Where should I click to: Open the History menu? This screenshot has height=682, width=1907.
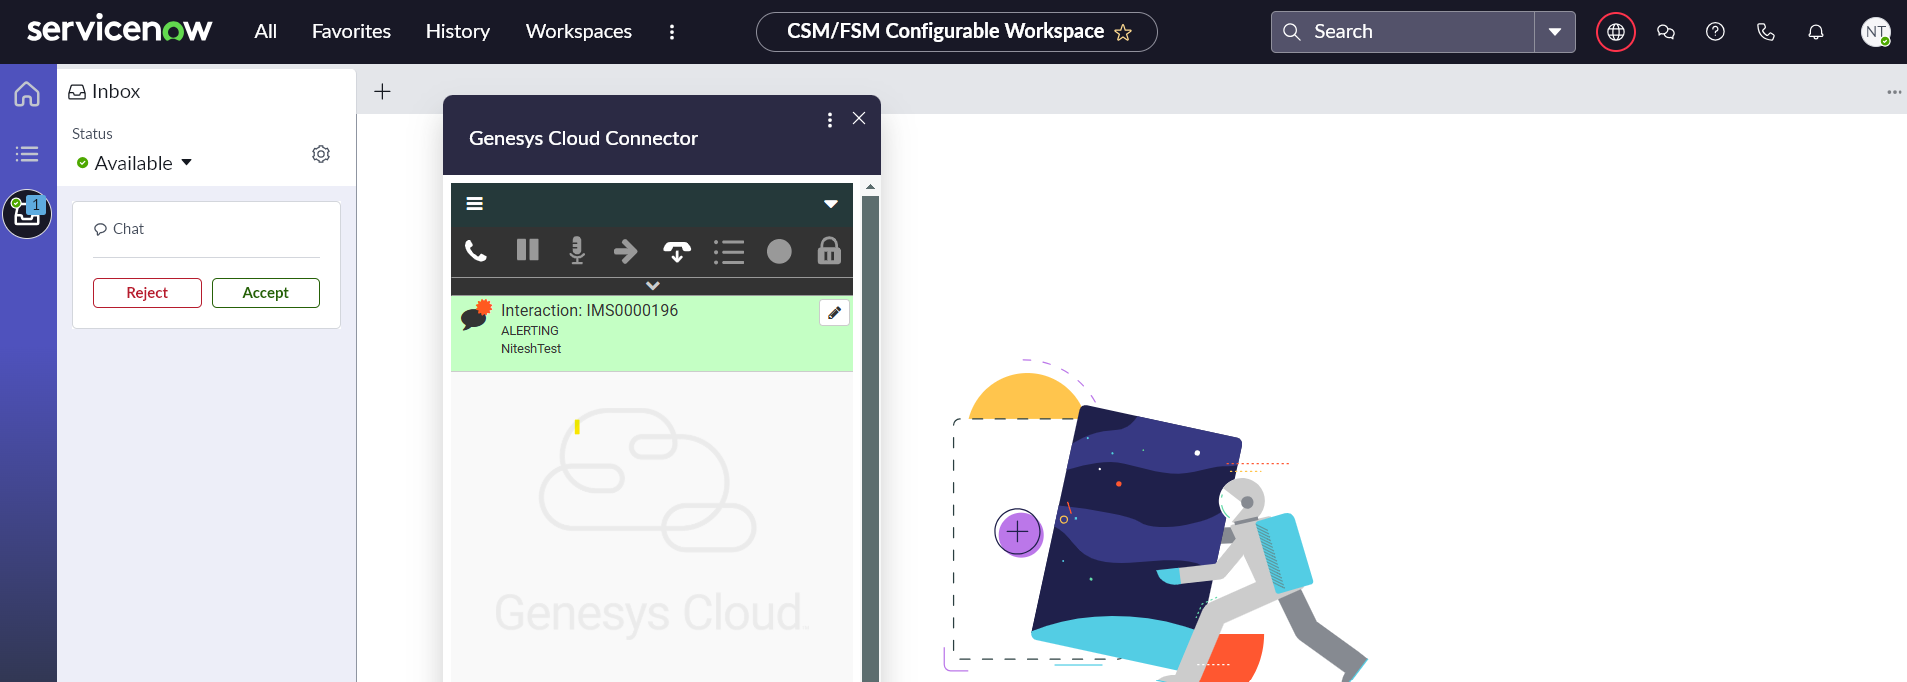coord(457,31)
